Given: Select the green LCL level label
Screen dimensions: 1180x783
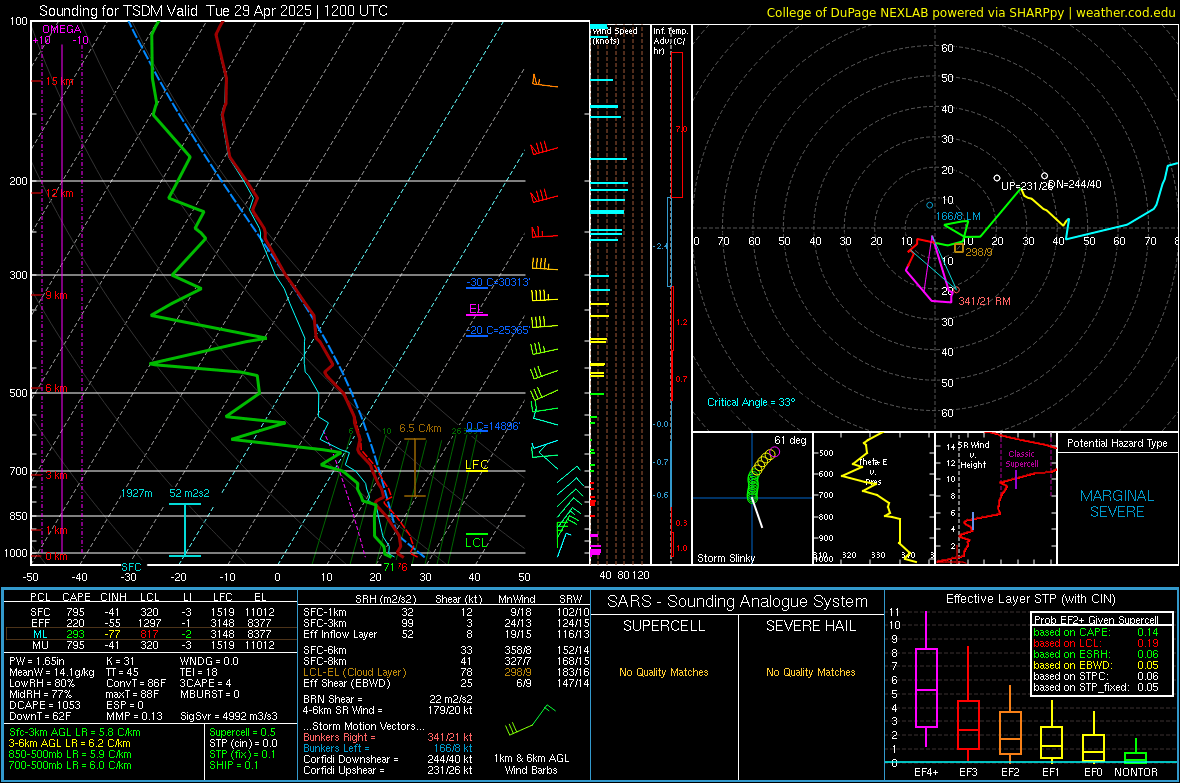Looking at the screenshot, I should click(x=476, y=542).
